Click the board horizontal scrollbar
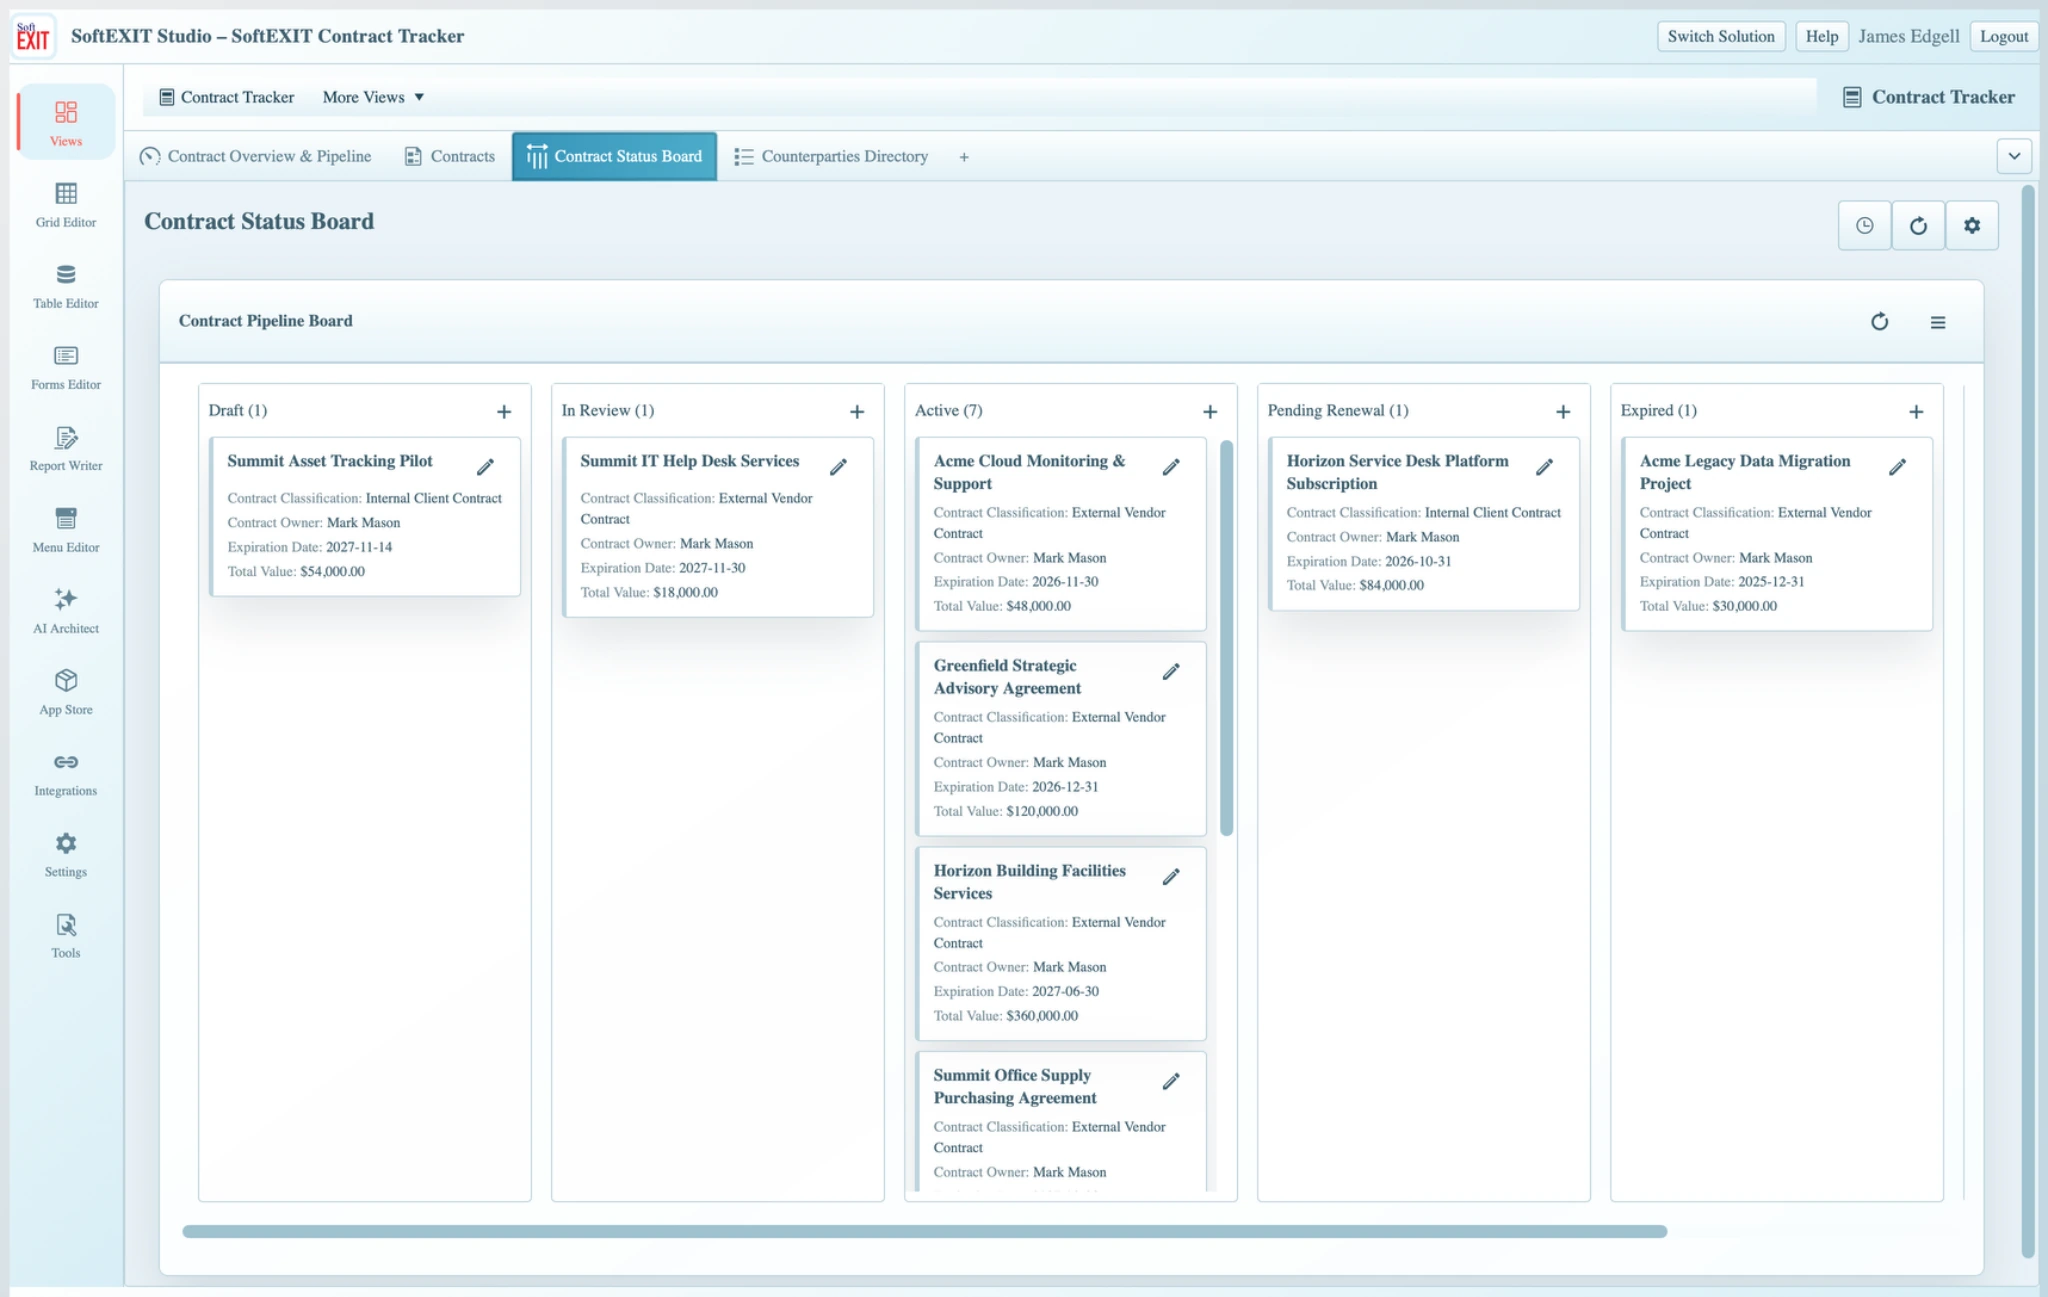This screenshot has width=2048, height=1297. click(924, 1231)
